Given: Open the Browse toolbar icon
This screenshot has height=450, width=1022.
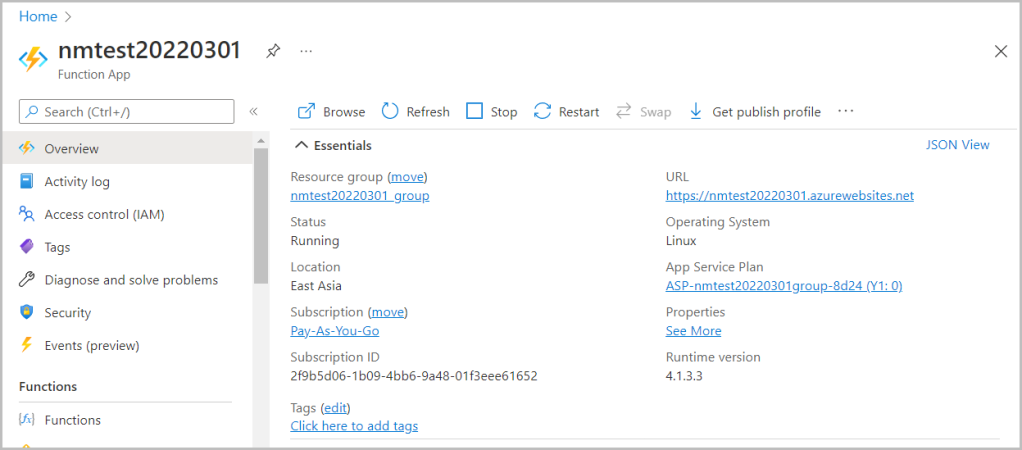Looking at the screenshot, I should point(307,112).
